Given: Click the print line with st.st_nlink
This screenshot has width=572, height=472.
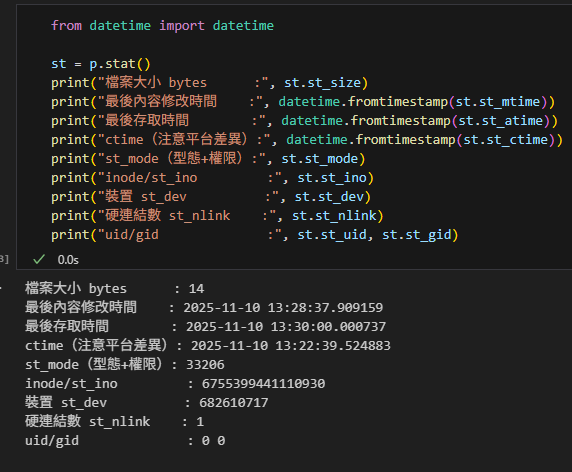Looking at the screenshot, I should [x=217, y=216].
